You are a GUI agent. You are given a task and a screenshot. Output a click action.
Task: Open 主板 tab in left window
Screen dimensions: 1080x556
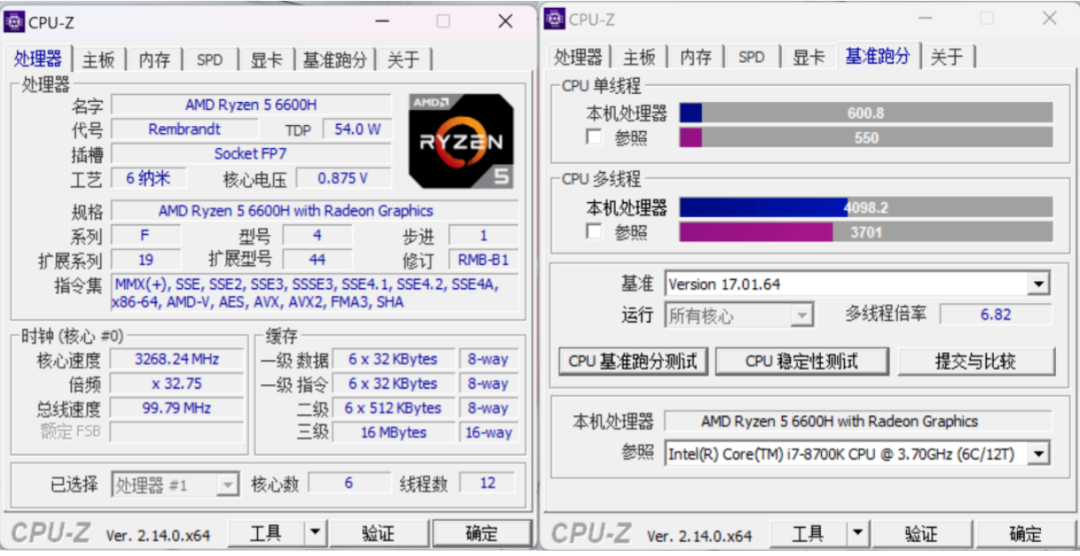click(98, 60)
